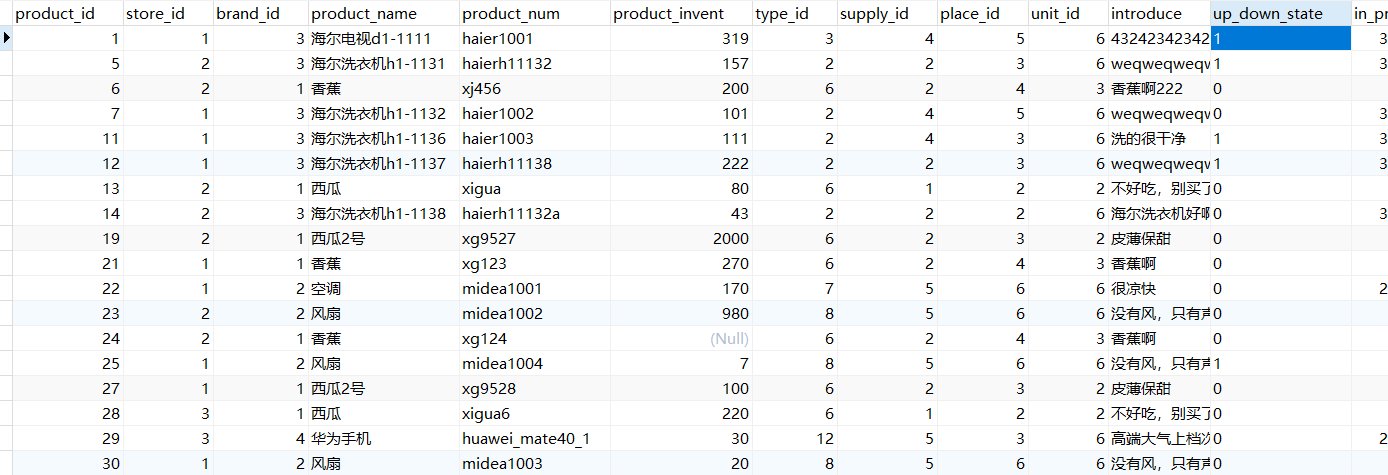Screen dimensions: 1388x475
Task: Click the place_id column header
Action: tap(983, 13)
